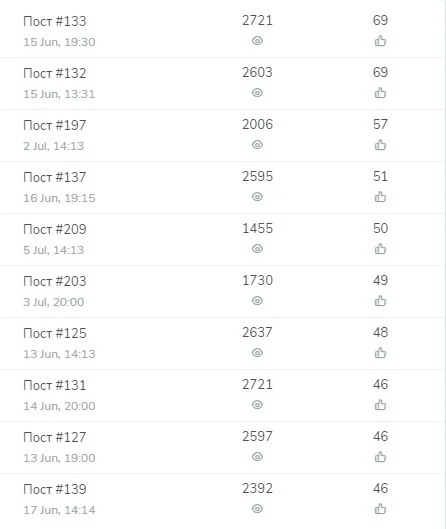Viewport: 446px width, 529px height.
Task: Click the thumbs-up icon for Пост #139
Action: pyautogui.click(x=380, y=508)
